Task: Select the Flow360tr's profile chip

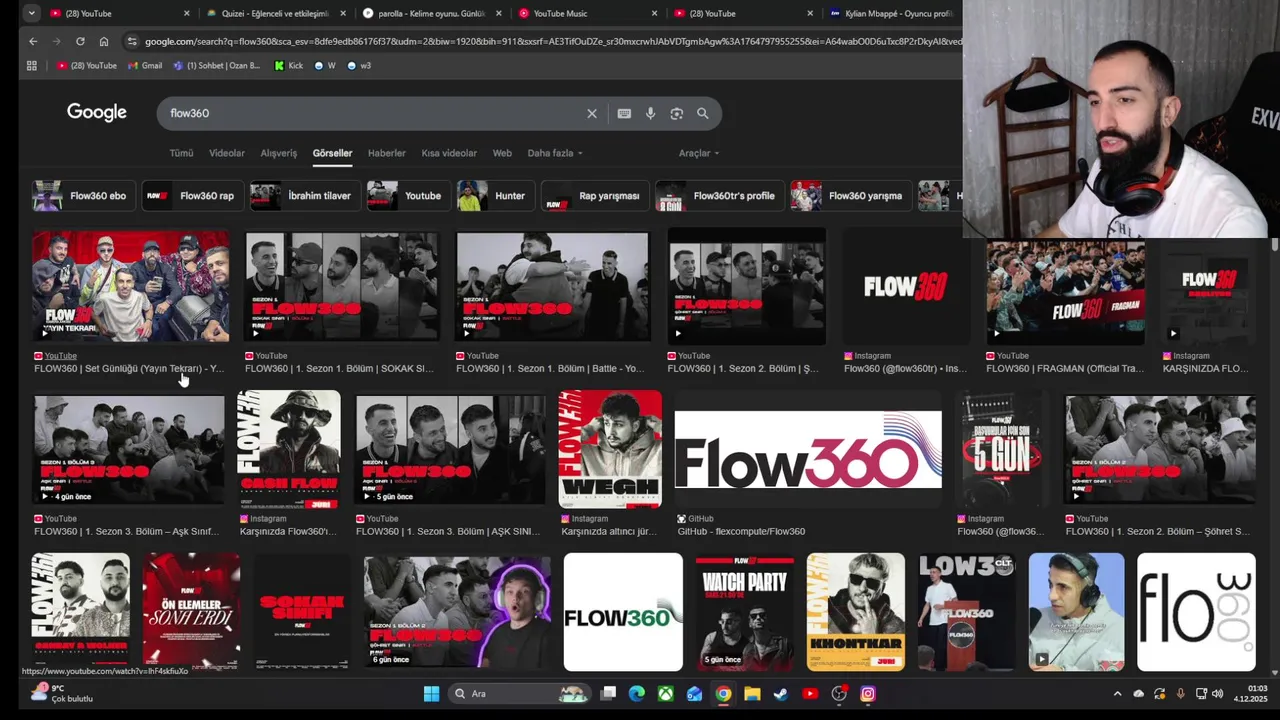Action: [718, 196]
